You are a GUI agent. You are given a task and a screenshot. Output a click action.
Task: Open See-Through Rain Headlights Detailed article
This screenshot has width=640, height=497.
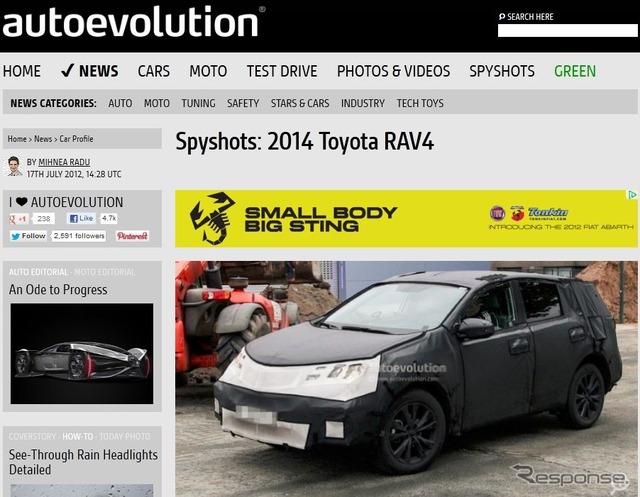[83, 462]
